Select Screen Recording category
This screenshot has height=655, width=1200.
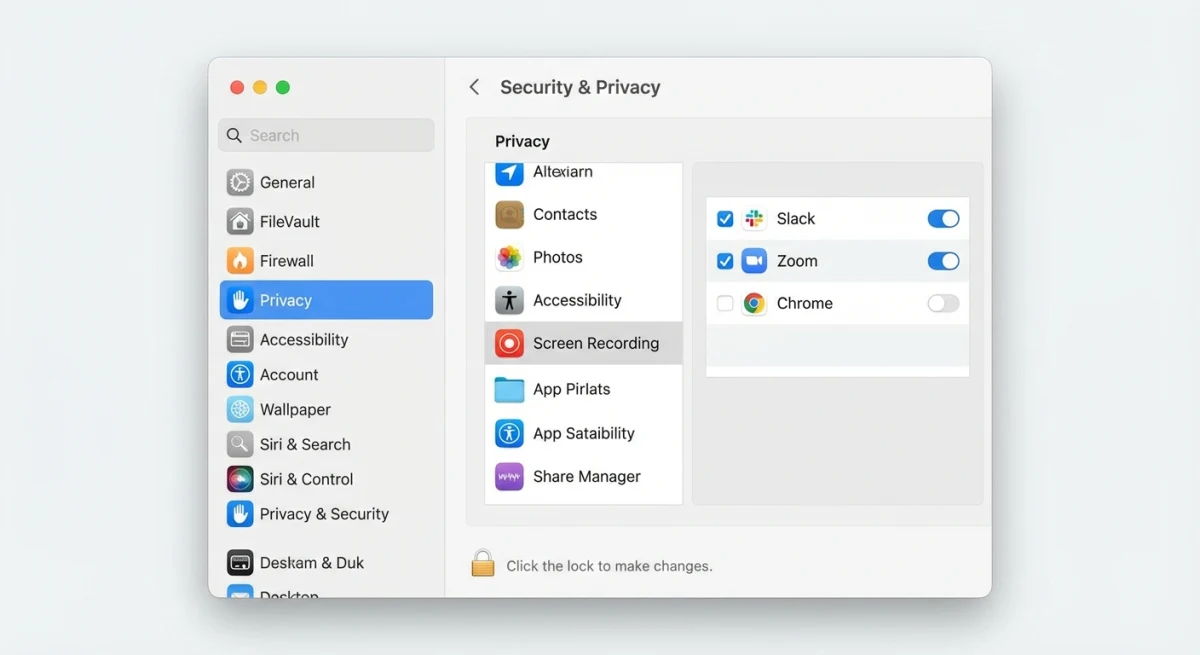(584, 343)
